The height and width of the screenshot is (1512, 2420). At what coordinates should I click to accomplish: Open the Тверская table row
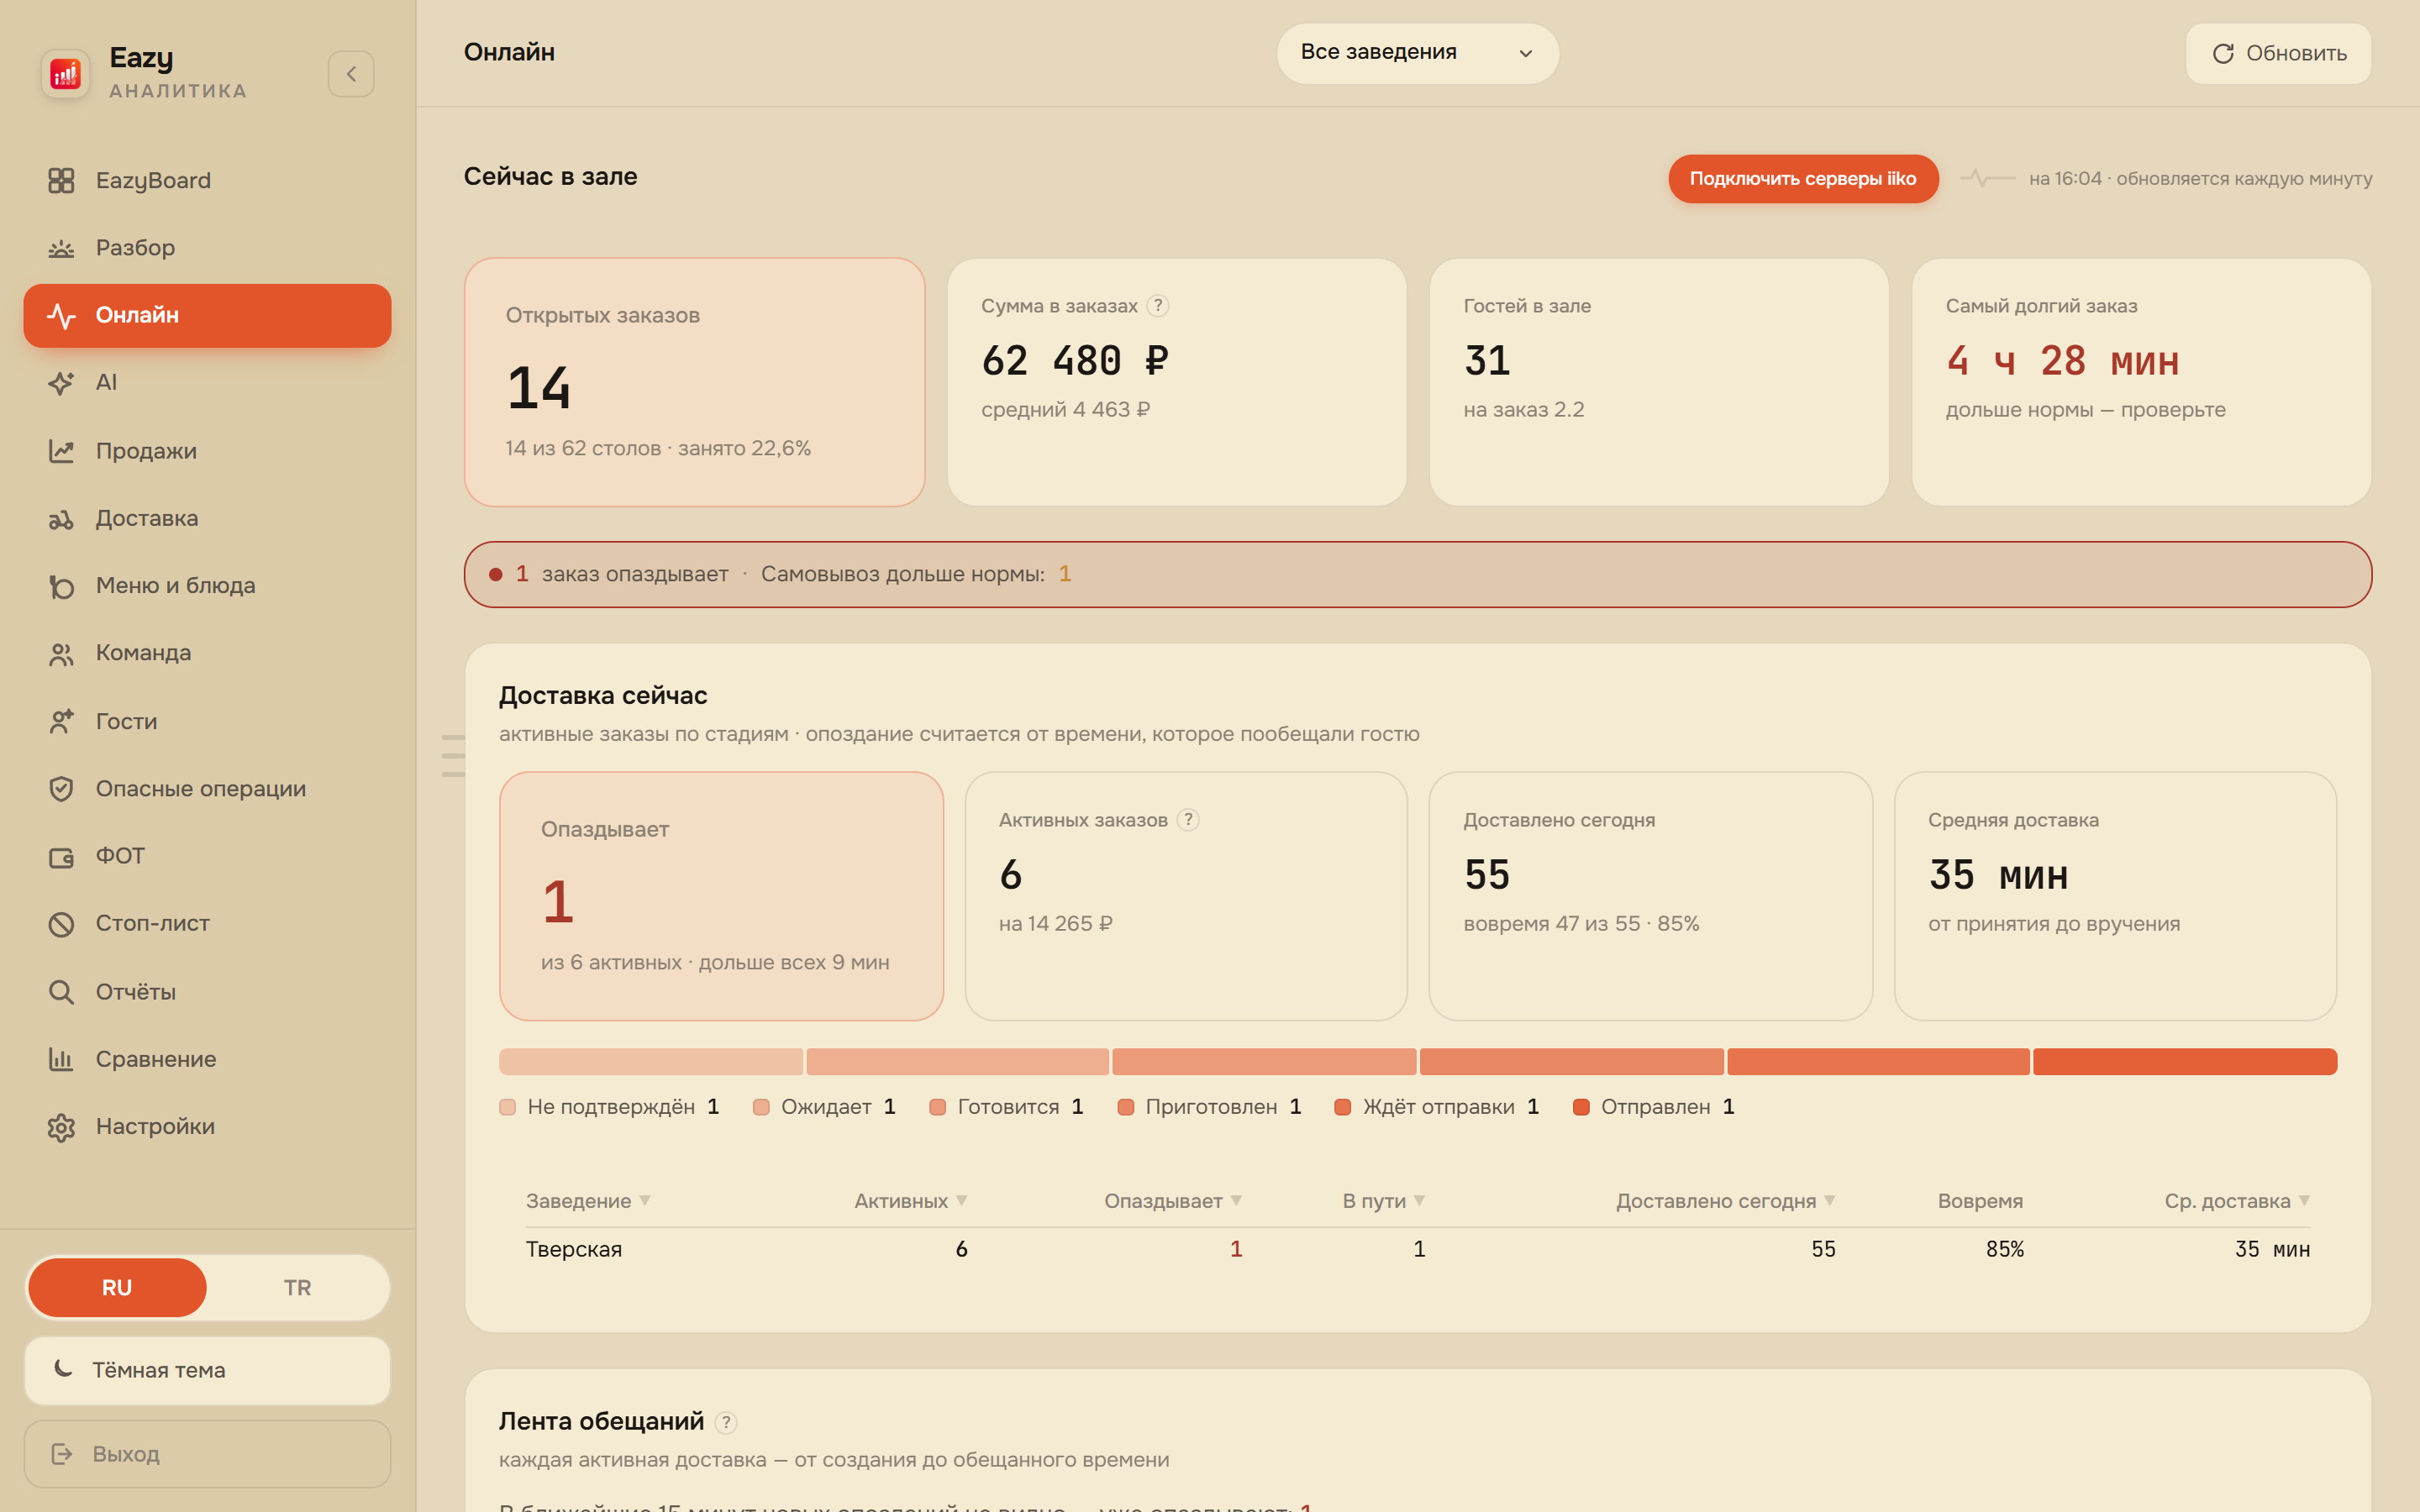pyautogui.click(x=1417, y=1249)
